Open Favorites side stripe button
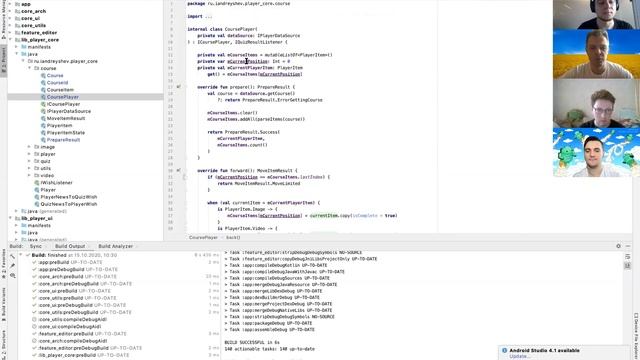The image size is (640, 360). 4,264
